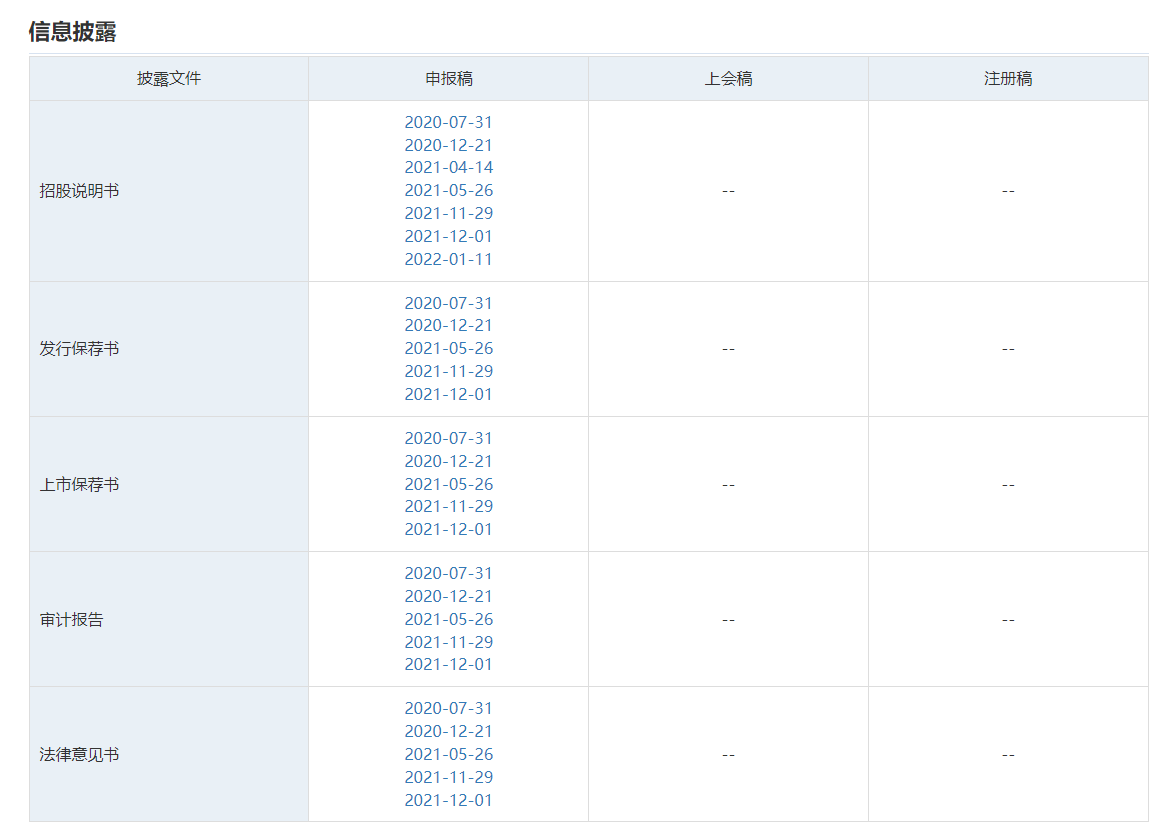This screenshot has width=1158, height=832.
Task: Click the 2021-11-29 上市保荐书 link
Action: tap(448, 506)
